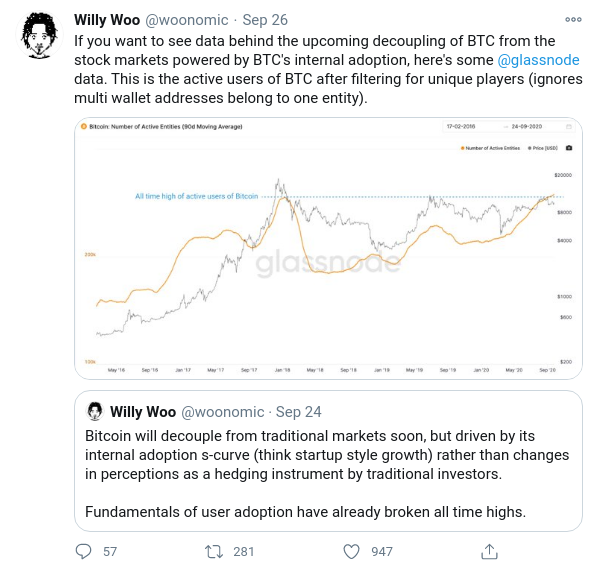Open the calendar icon in date range box
Screen dimensions: 598x571
(x=569, y=127)
